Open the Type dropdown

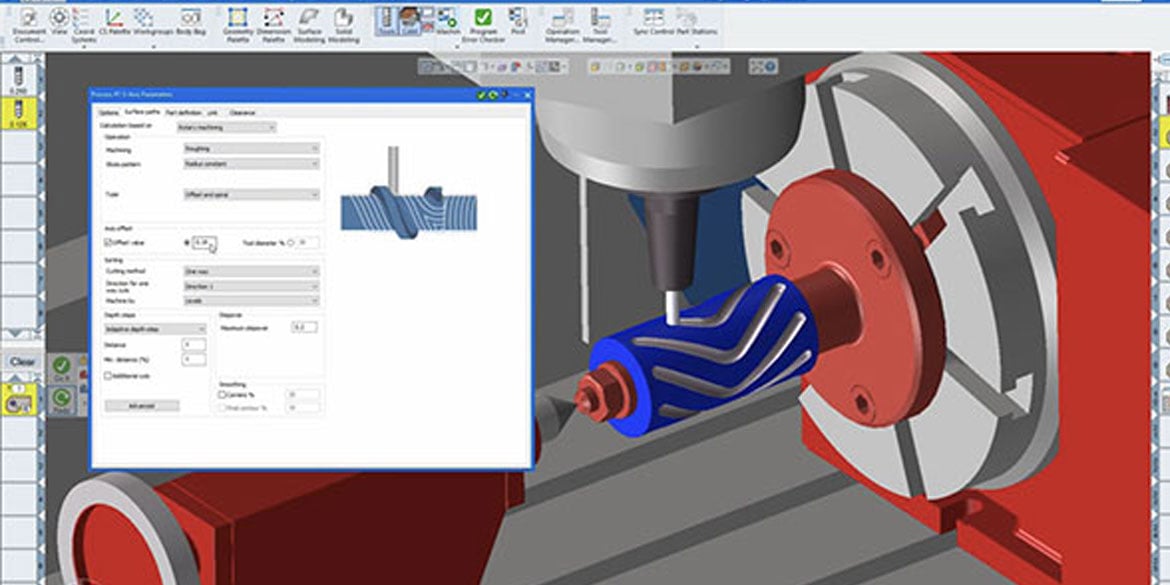(x=251, y=194)
